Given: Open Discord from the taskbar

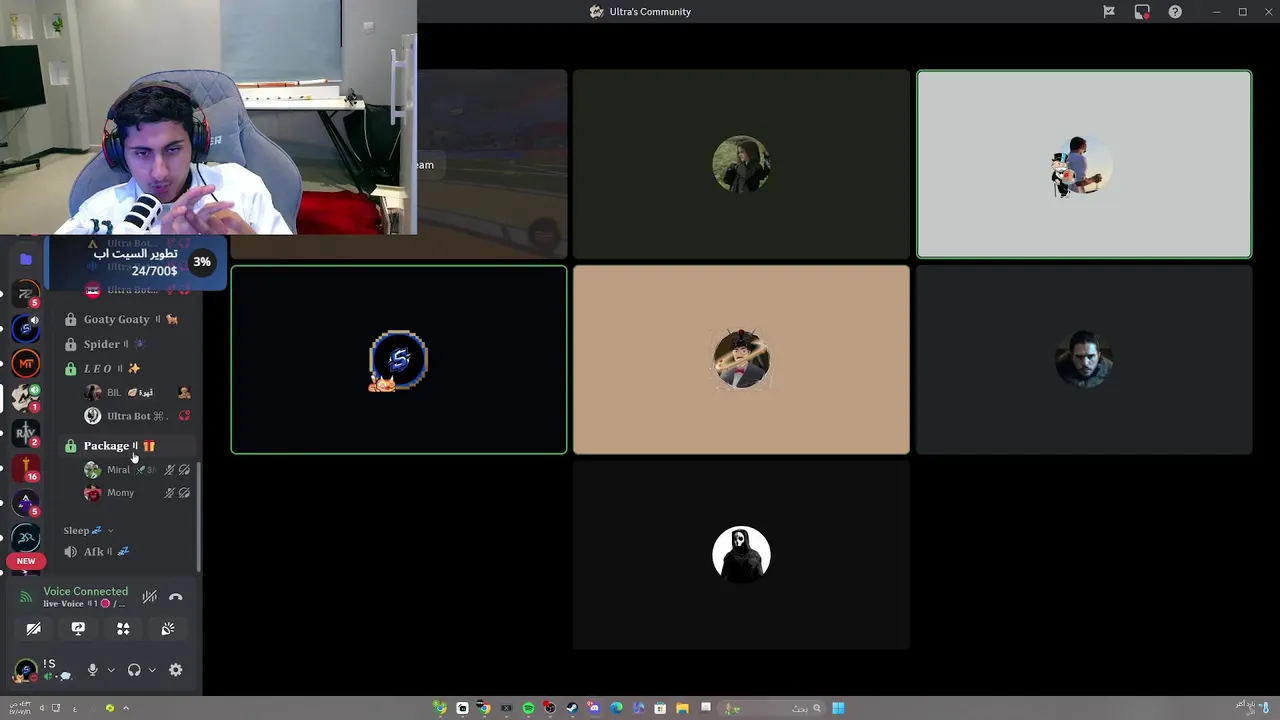Looking at the screenshot, I should click(x=593, y=708).
